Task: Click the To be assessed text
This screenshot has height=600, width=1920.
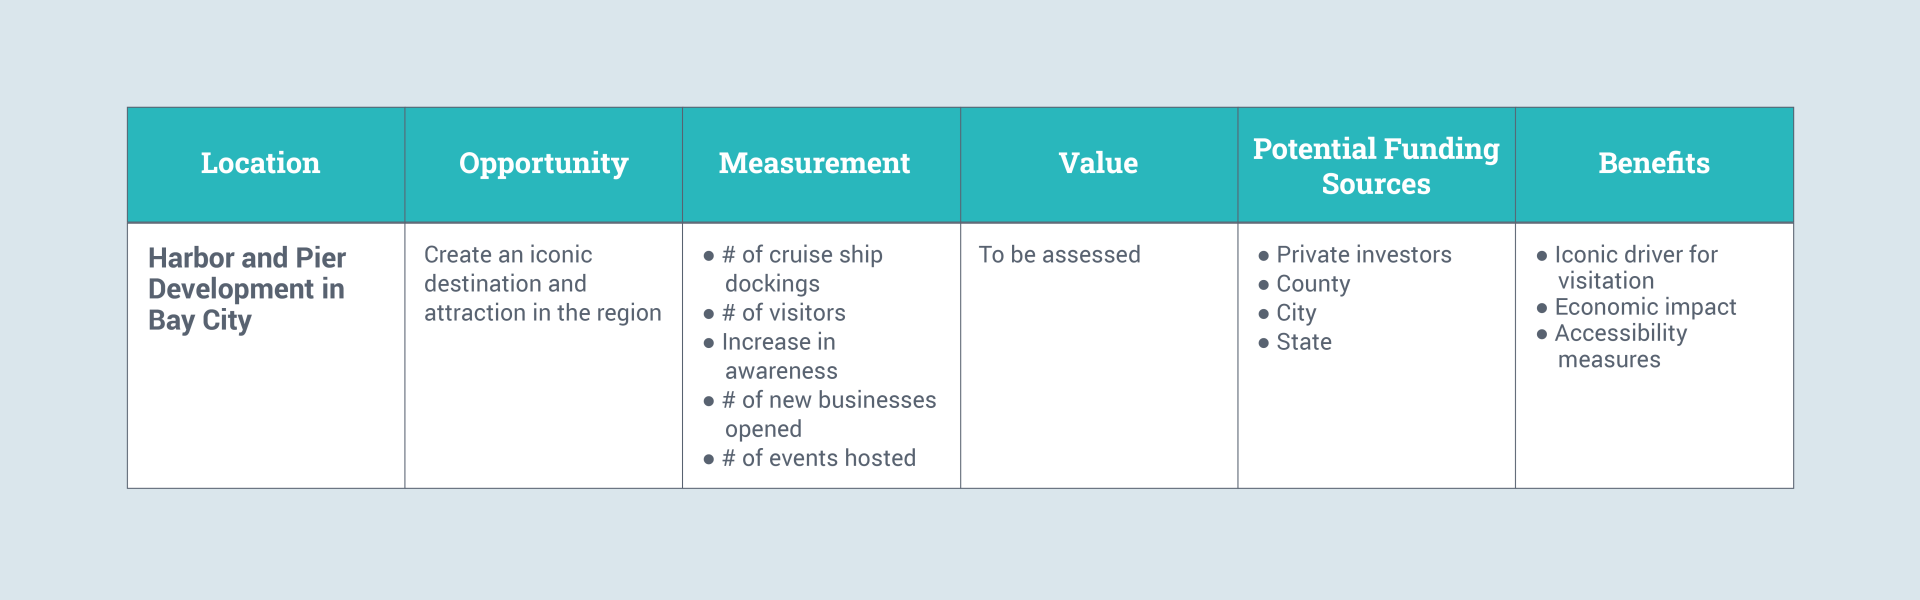Action: point(1059,255)
